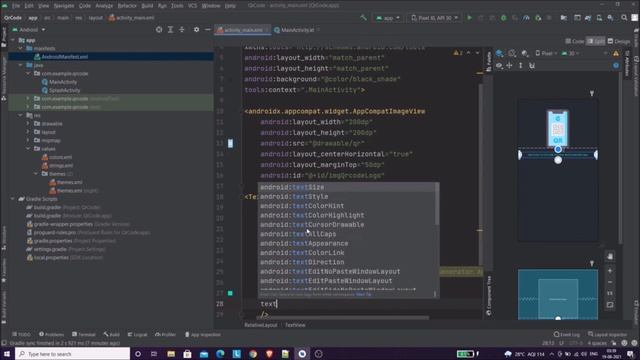
Task: Click the Design Surface layers icon
Action: pos(500,53)
